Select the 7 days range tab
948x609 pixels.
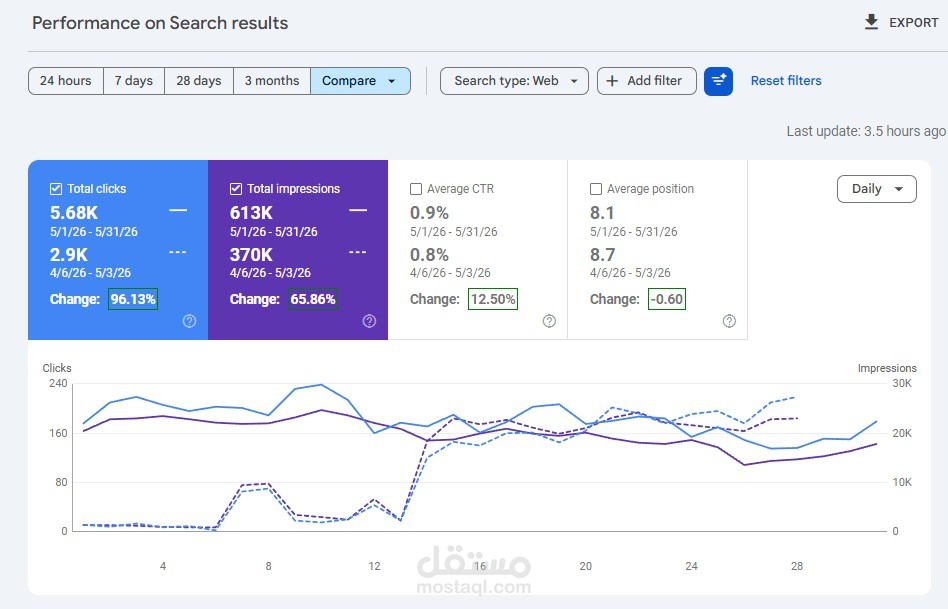134,81
